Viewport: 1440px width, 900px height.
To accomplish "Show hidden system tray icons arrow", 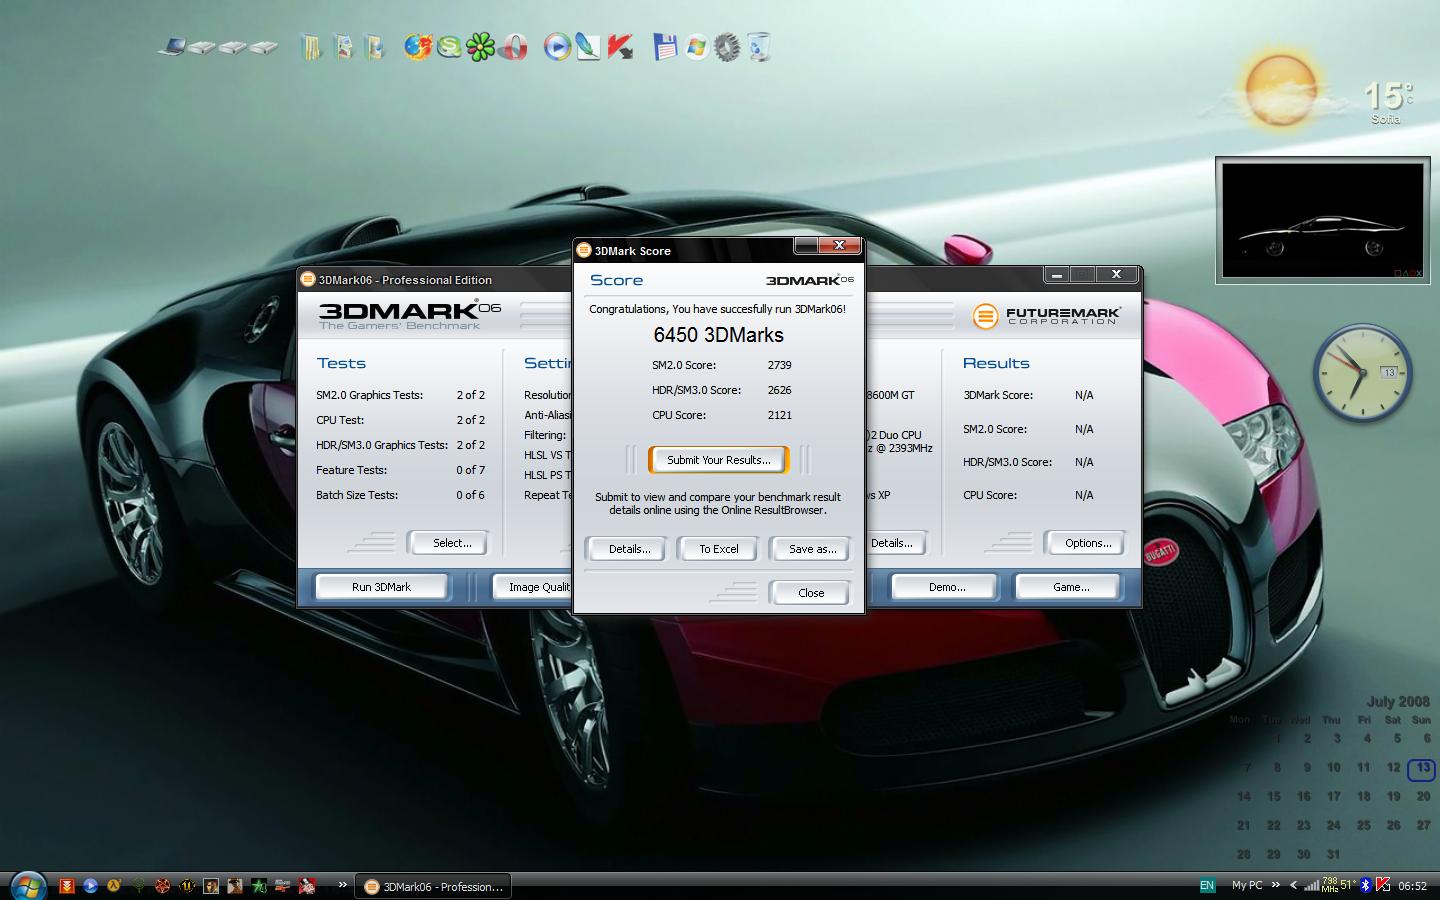I will click(1293, 885).
